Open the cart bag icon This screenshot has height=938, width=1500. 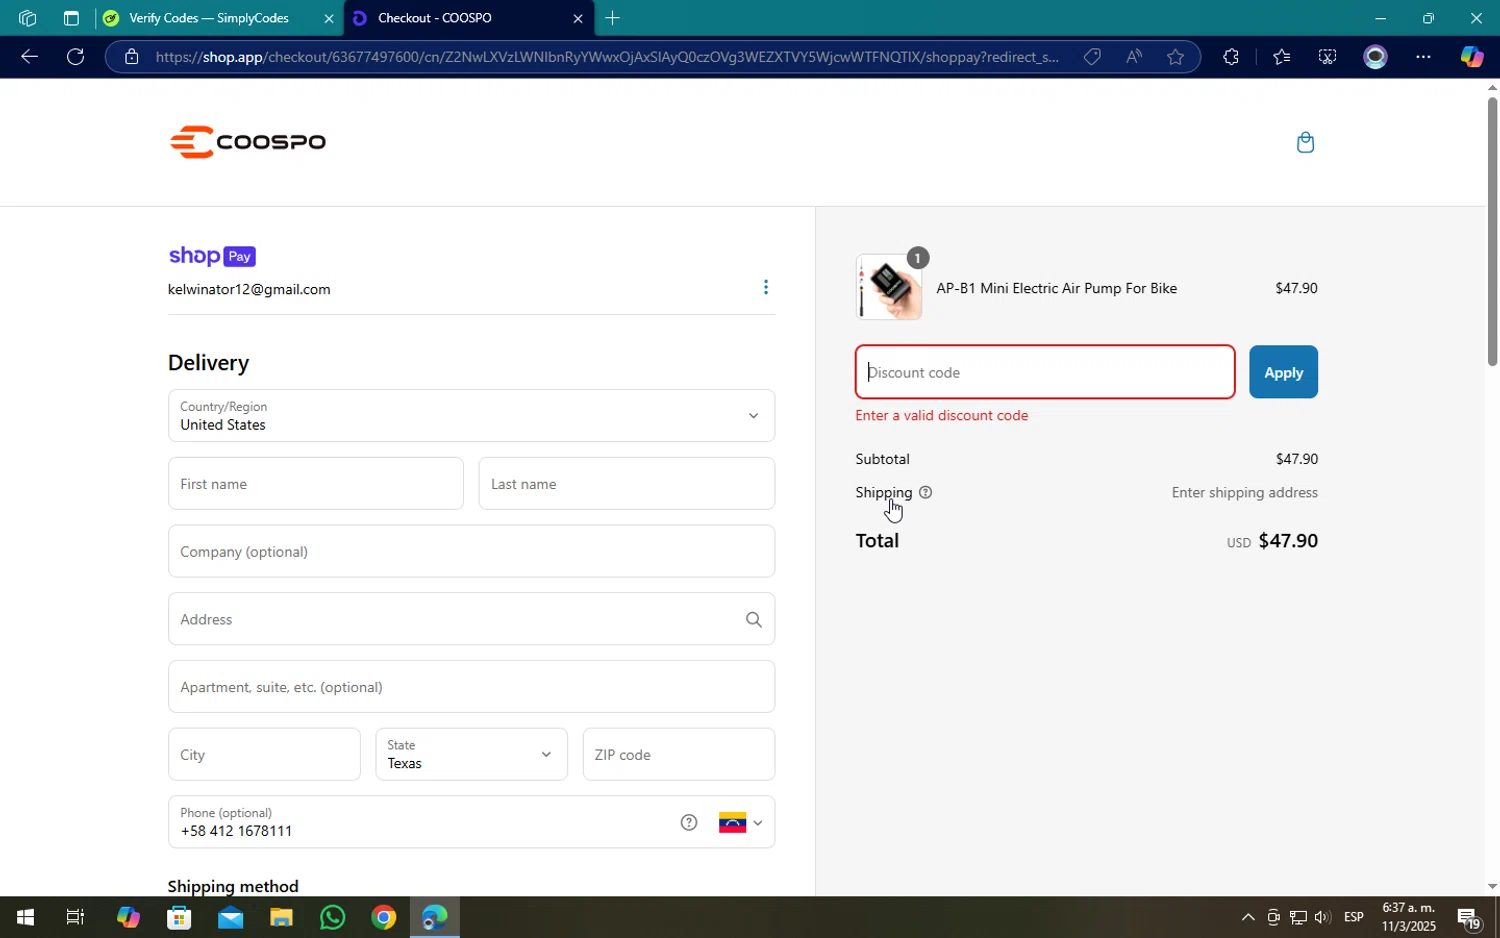tap(1305, 142)
